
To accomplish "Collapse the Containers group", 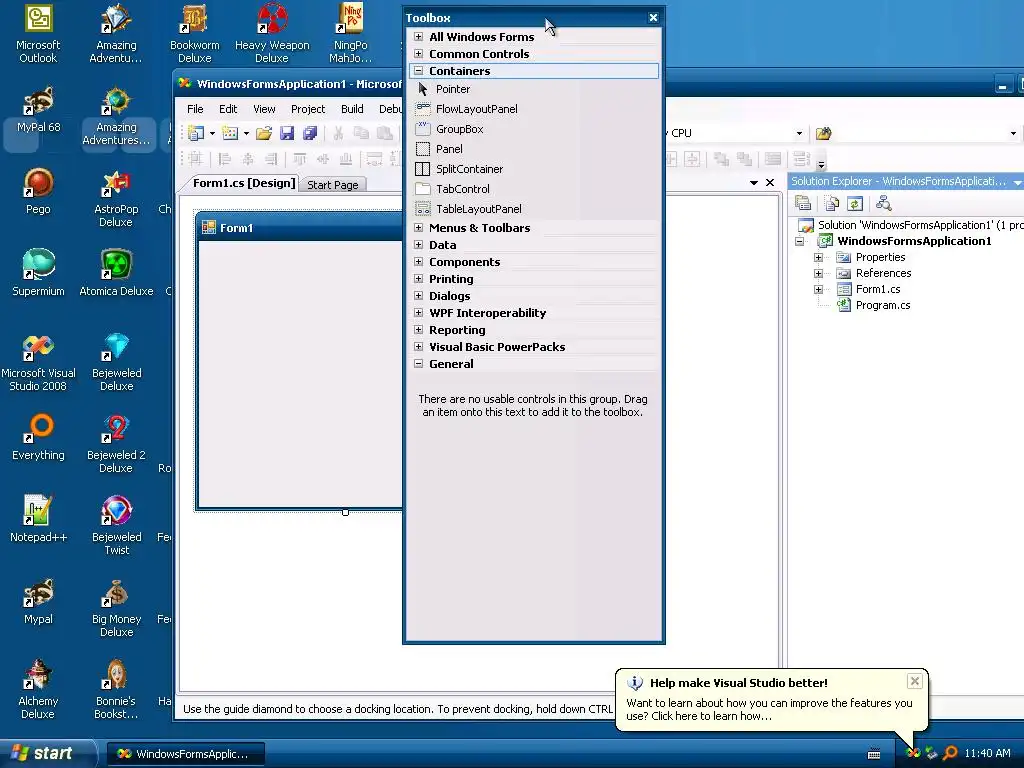I will (x=419, y=71).
